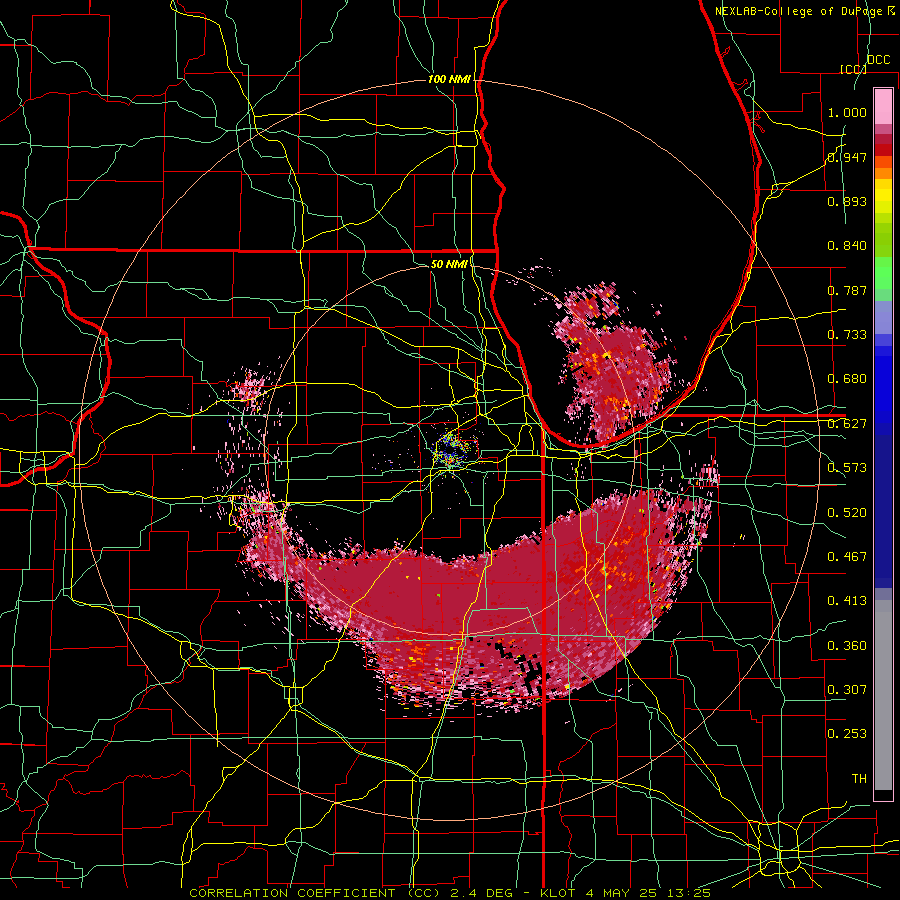This screenshot has height=900, width=900.
Task: Click the 0.413 scale value
Action: (x=847, y=601)
